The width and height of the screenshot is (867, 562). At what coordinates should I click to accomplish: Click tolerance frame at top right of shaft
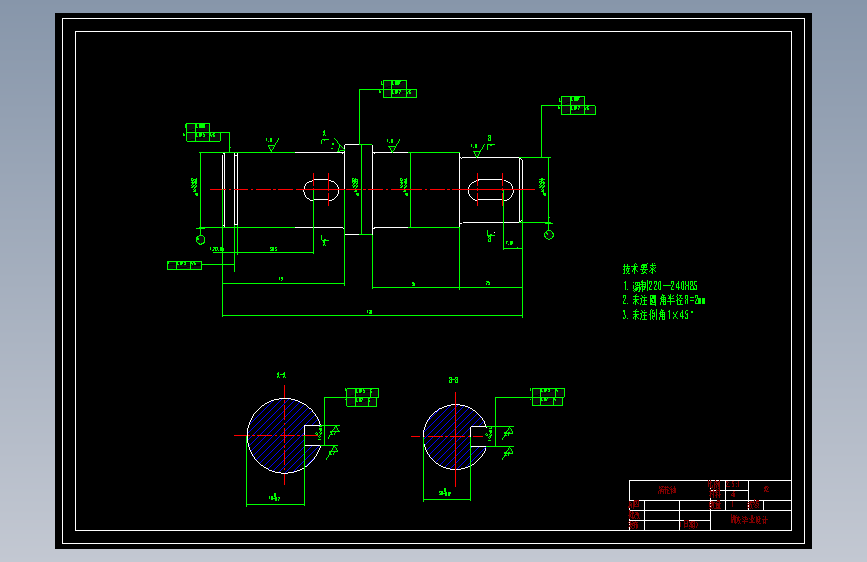click(x=578, y=106)
